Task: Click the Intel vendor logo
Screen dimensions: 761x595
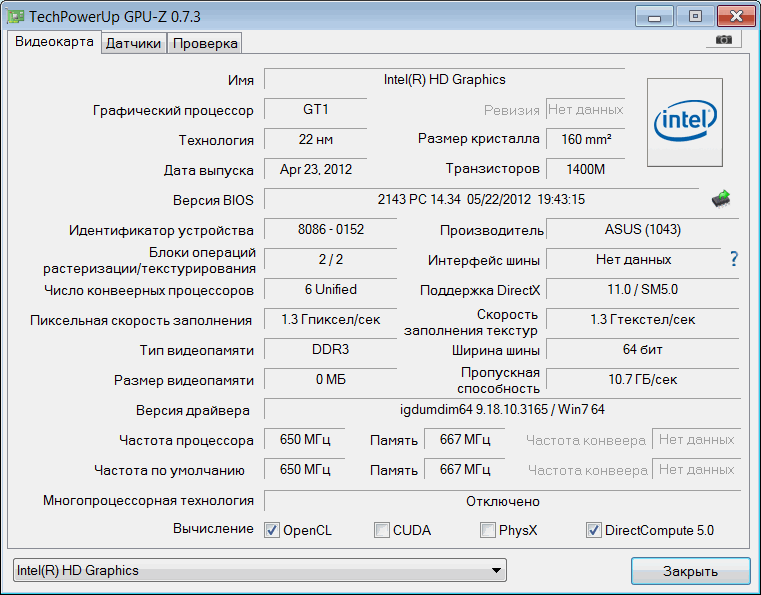Action: coord(685,122)
